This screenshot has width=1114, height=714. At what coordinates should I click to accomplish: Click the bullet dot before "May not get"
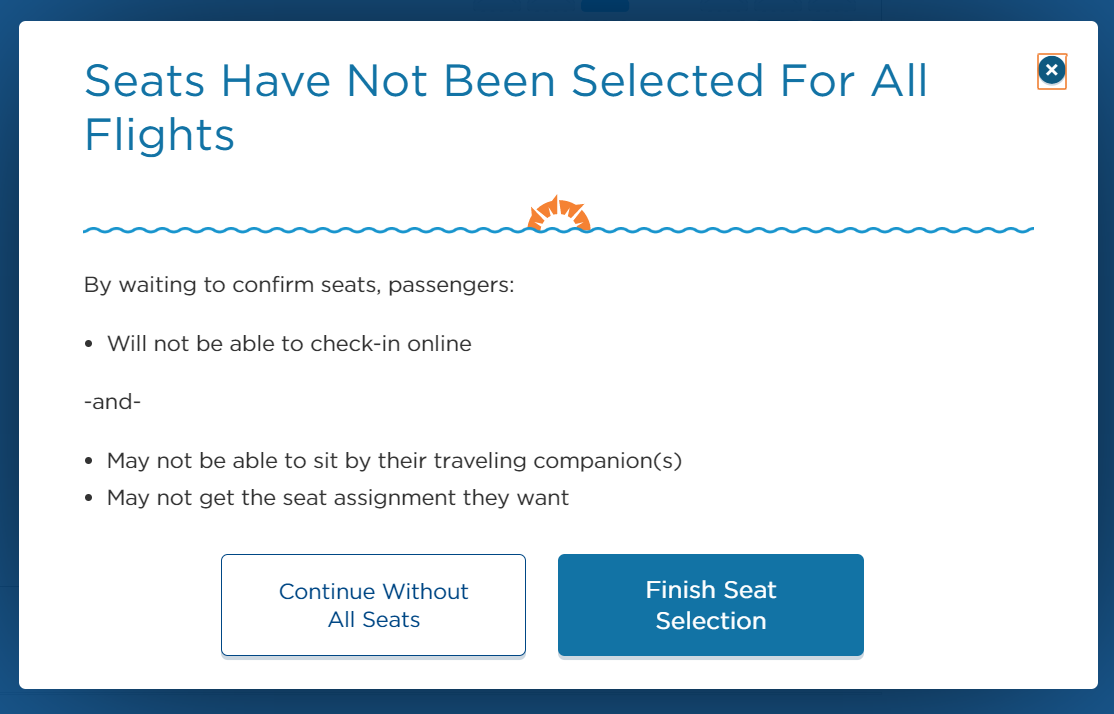tap(90, 498)
